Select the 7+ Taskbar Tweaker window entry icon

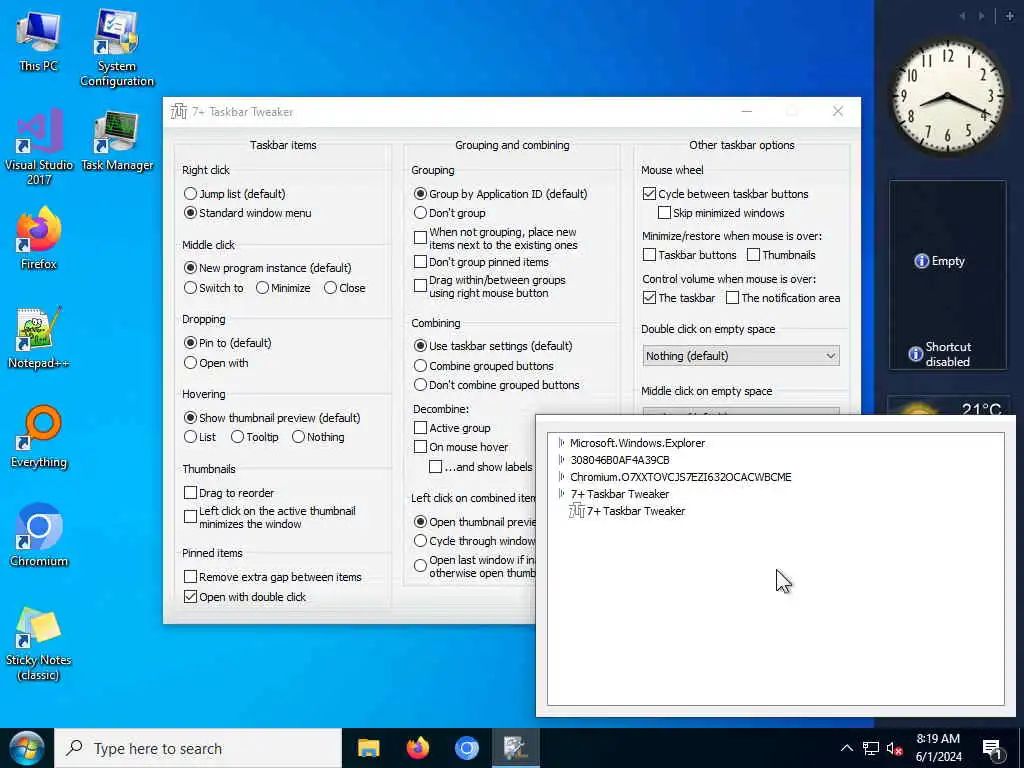click(x=577, y=511)
